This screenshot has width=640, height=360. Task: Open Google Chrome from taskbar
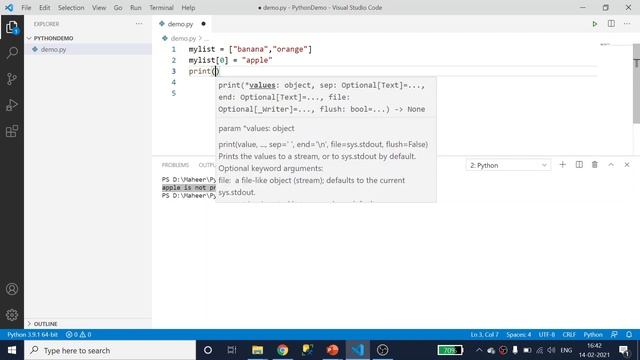point(282,350)
